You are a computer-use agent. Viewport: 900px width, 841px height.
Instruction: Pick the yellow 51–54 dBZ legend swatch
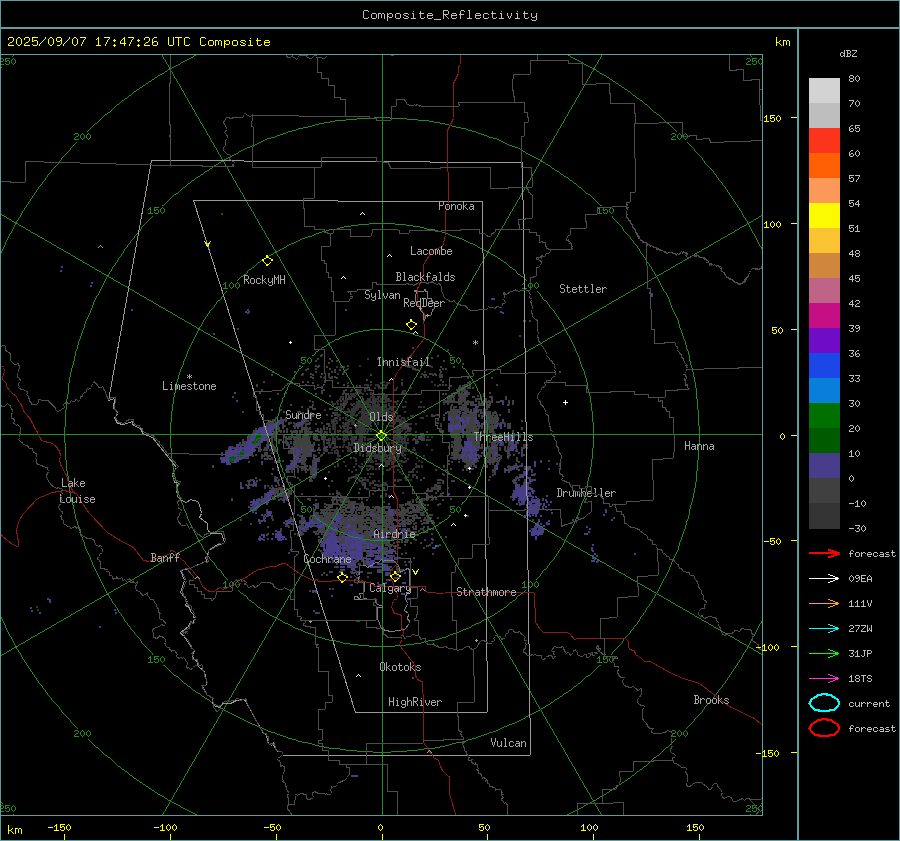point(824,215)
